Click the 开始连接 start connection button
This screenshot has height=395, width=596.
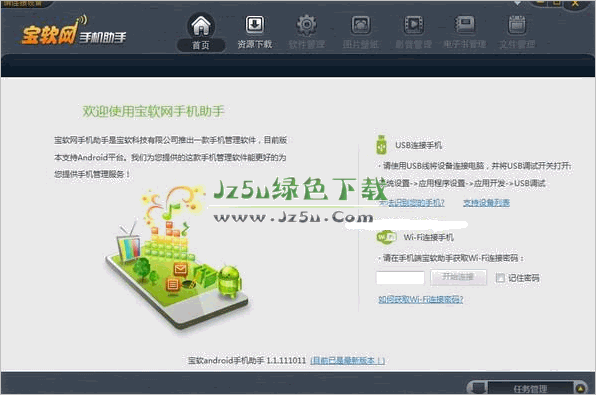coord(458,277)
